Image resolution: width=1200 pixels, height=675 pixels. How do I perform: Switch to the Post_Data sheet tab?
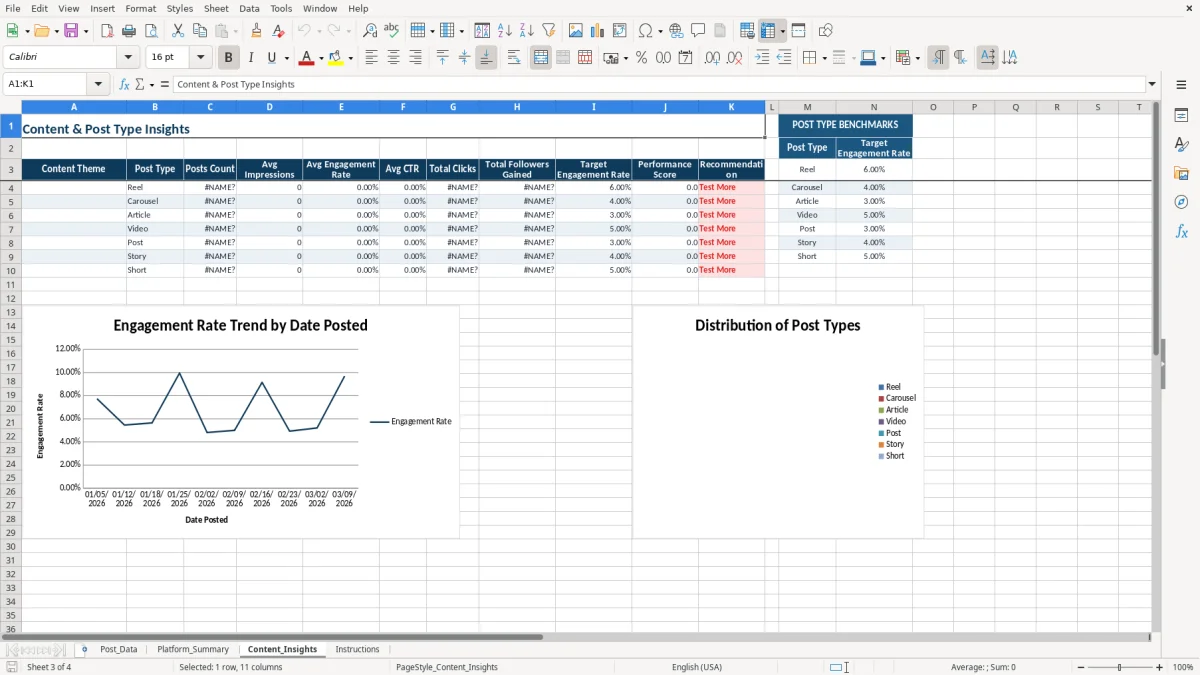(x=118, y=649)
